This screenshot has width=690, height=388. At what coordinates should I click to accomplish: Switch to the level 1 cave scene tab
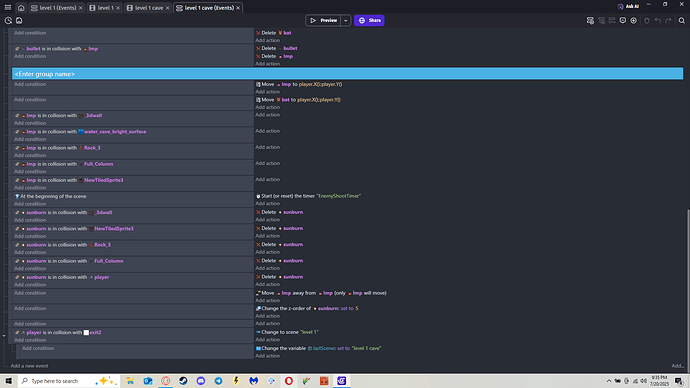point(149,7)
